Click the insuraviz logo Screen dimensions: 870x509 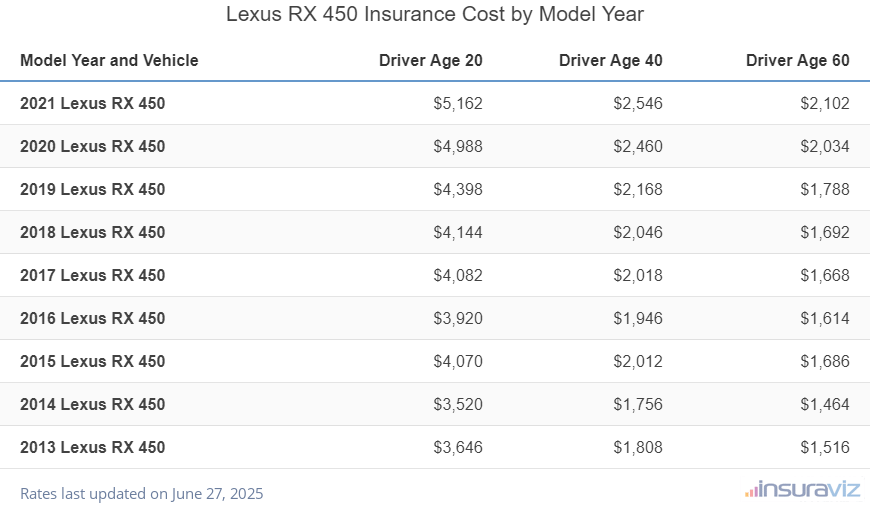803,490
